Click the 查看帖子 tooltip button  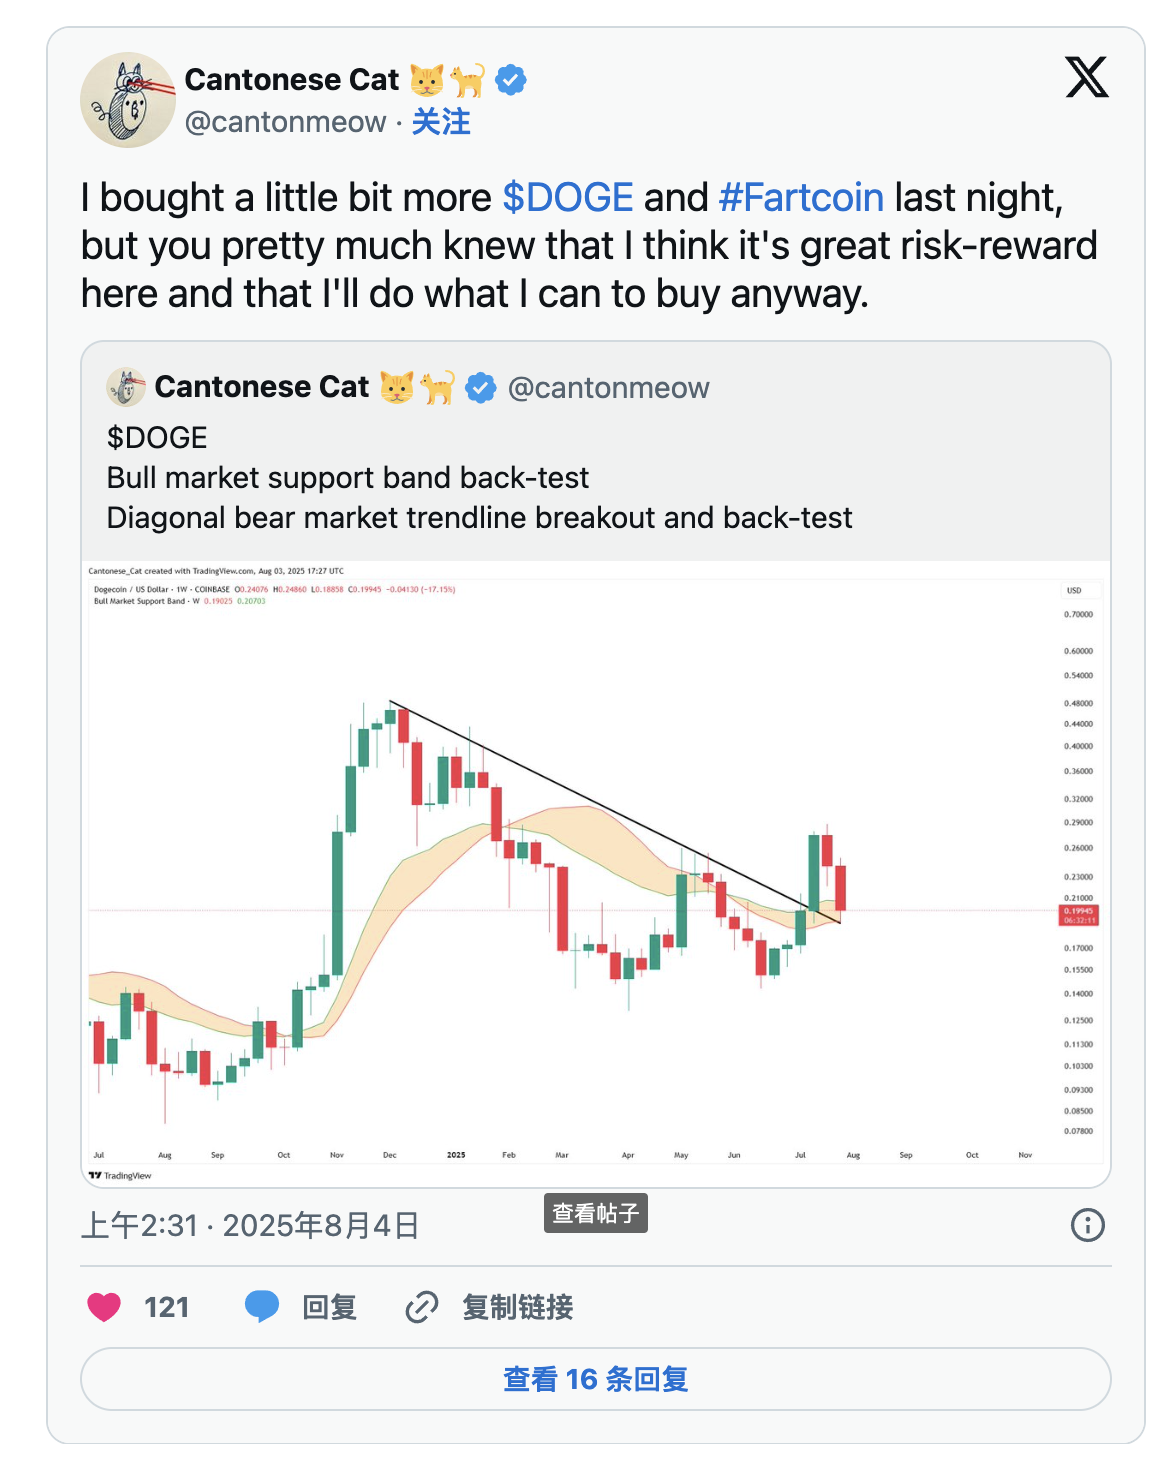click(x=595, y=1213)
